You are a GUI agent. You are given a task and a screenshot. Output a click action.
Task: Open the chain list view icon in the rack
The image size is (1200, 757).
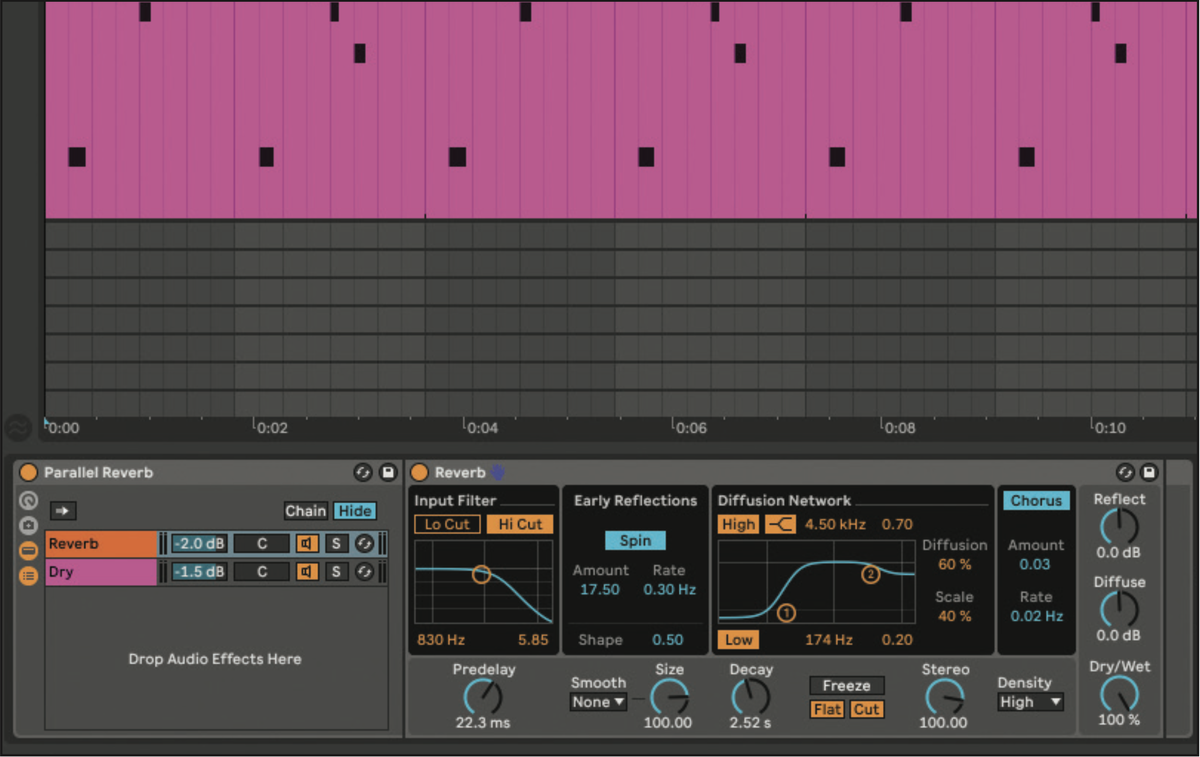point(28,572)
